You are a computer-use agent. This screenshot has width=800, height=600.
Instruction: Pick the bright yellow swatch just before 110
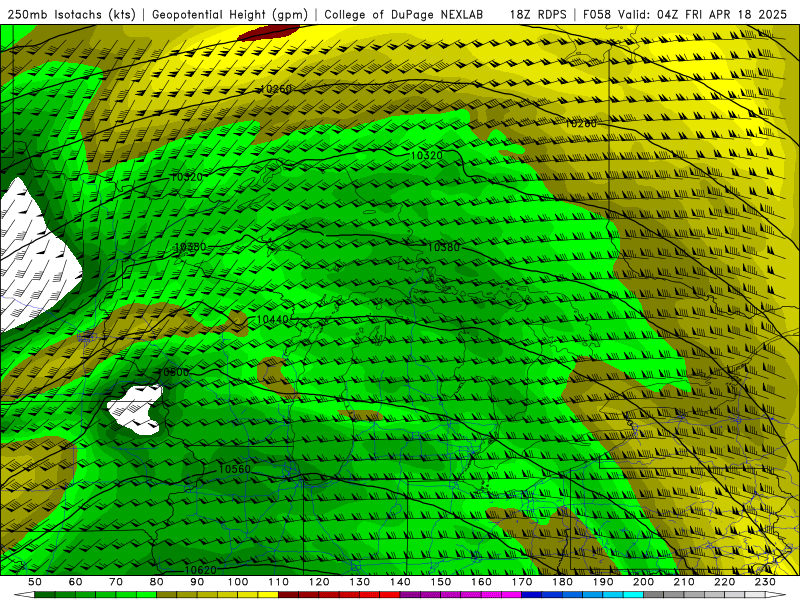pos(268,595)
